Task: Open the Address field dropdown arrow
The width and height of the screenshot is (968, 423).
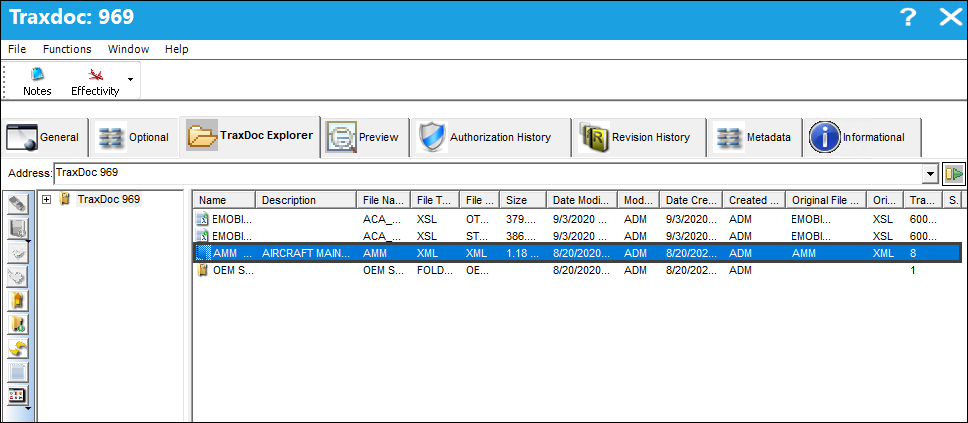Action: click(930, 175)
